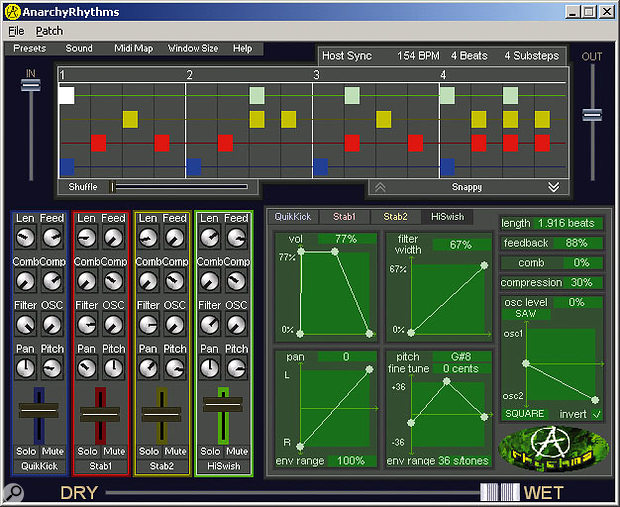Switch to the QuikKick tab
The height and width of the screenshot is (507, 620).
coord(293,217)
